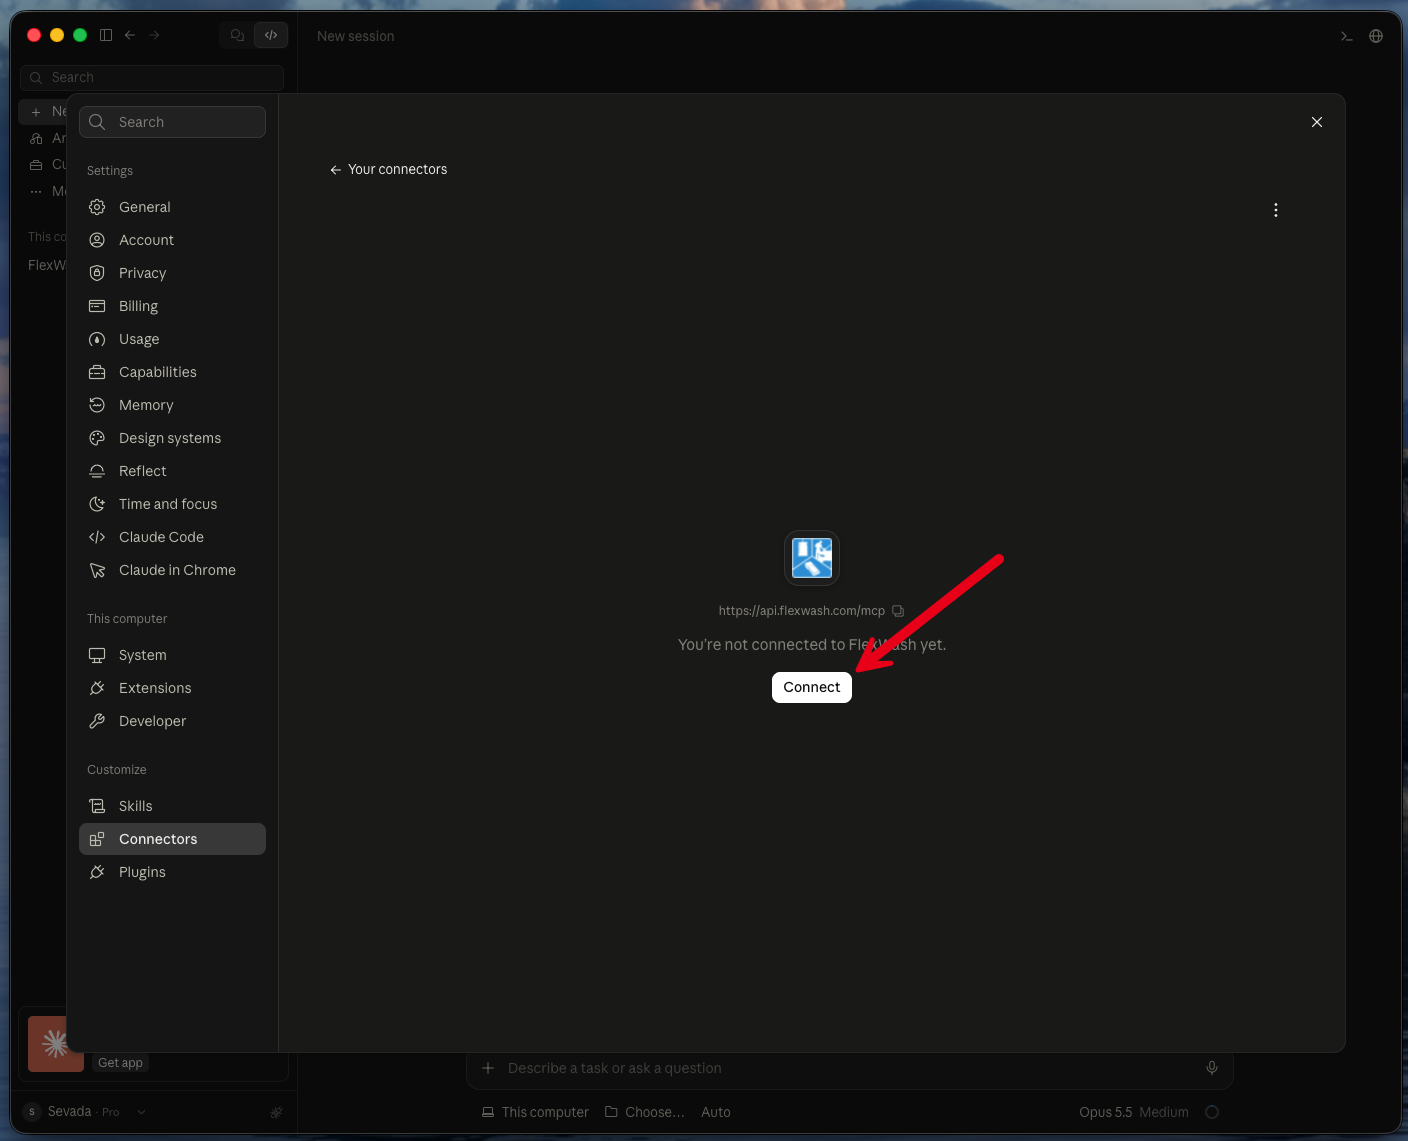Screen dimensions: 1408x1141
Task: Open General settings
Action: tap(172, 207)
